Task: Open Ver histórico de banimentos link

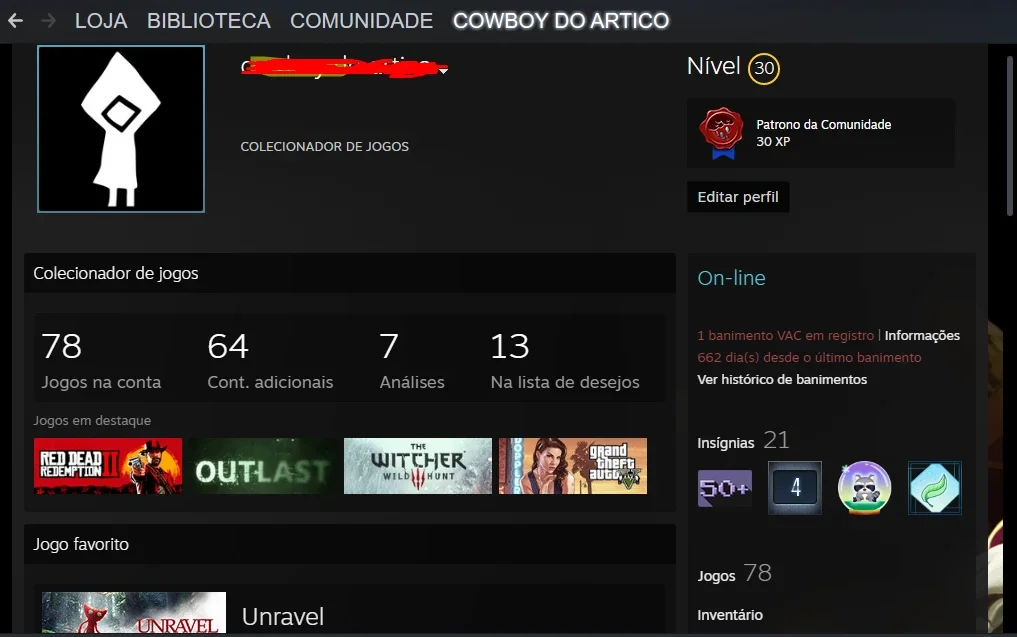Action: (782, 379)
